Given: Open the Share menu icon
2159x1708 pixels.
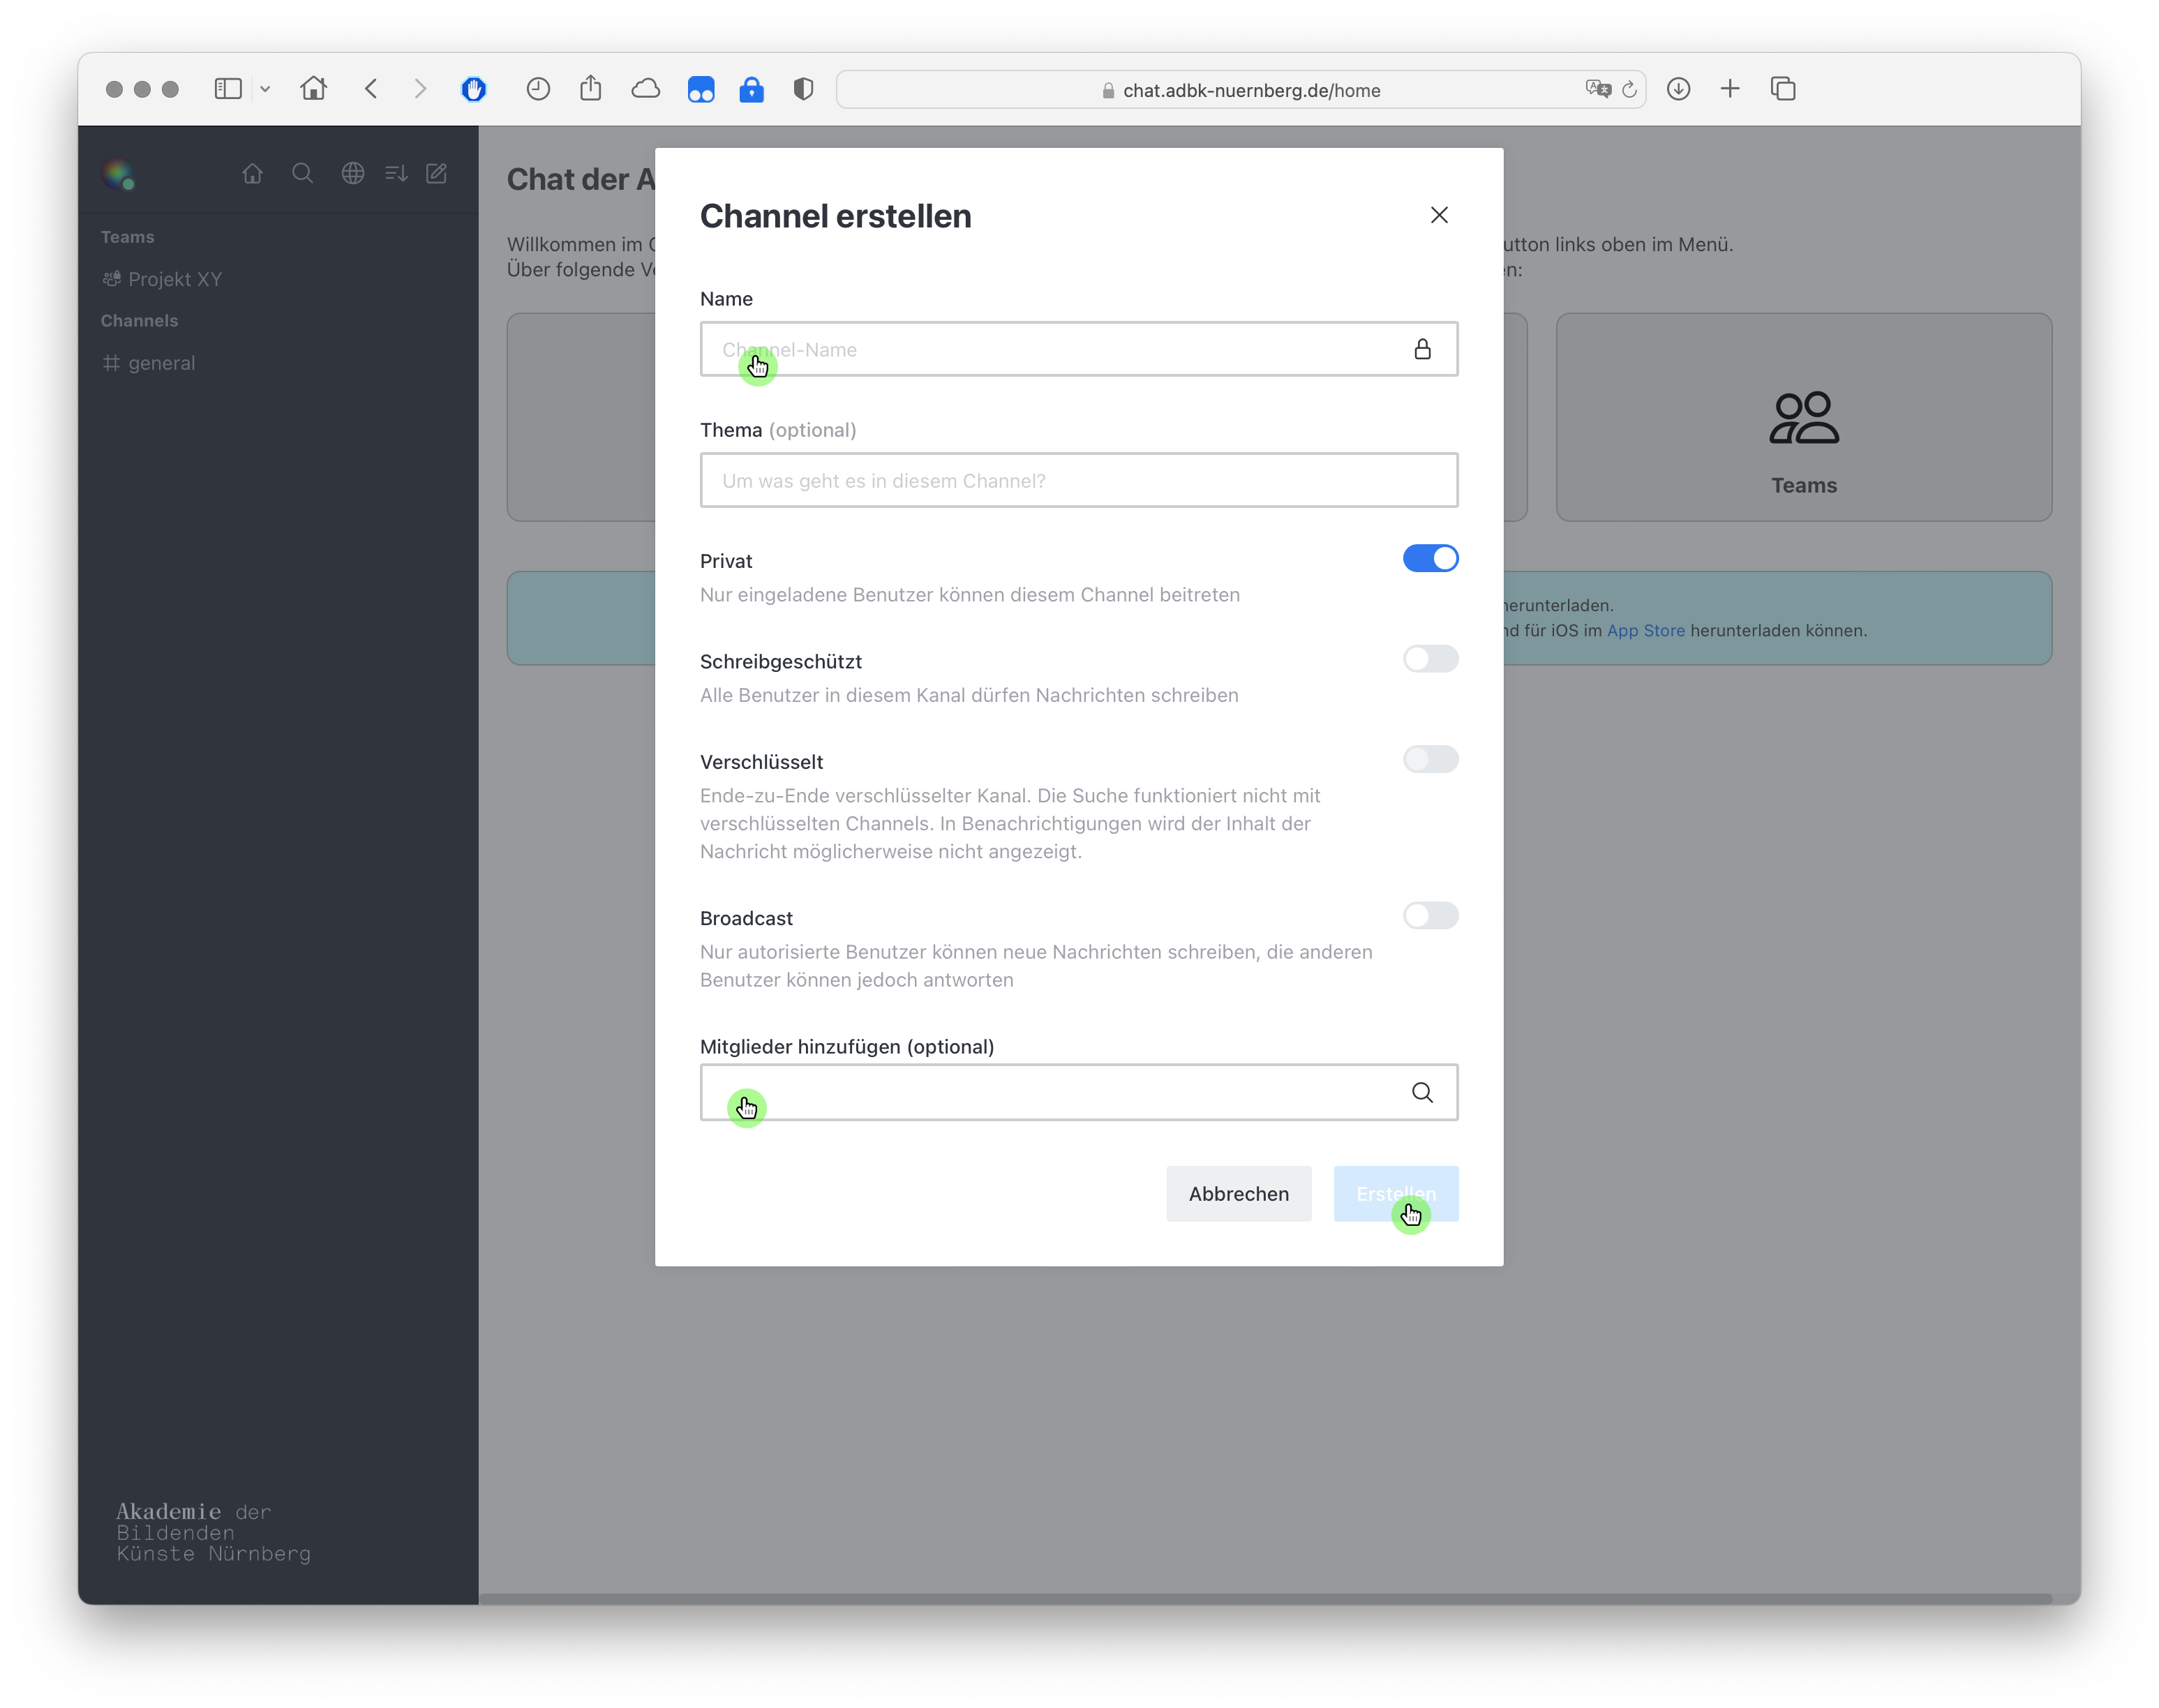Looking at the screenshot, I should point(591,88).
